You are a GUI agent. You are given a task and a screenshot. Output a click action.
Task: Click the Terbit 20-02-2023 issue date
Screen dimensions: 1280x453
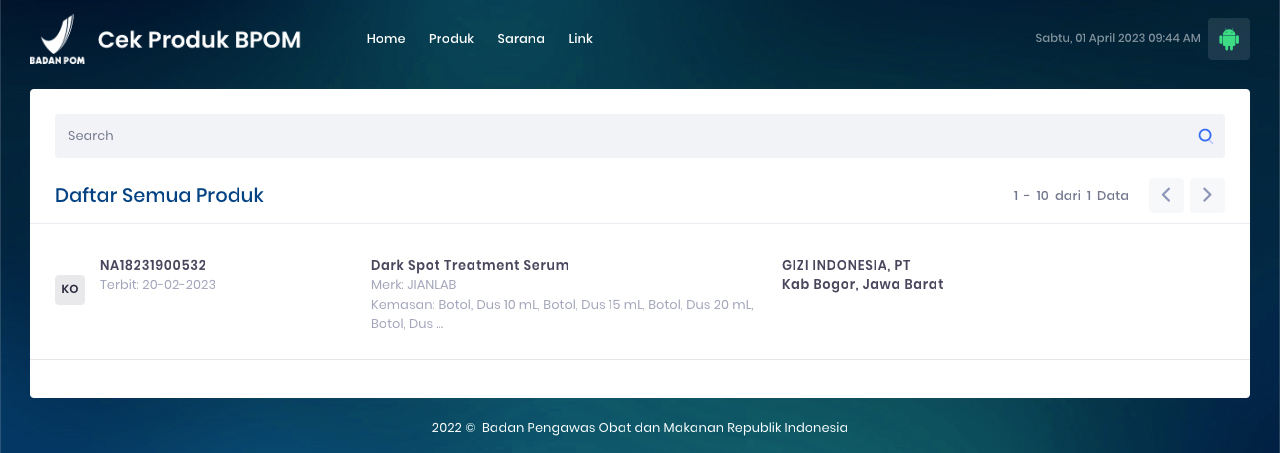point(158,285)
